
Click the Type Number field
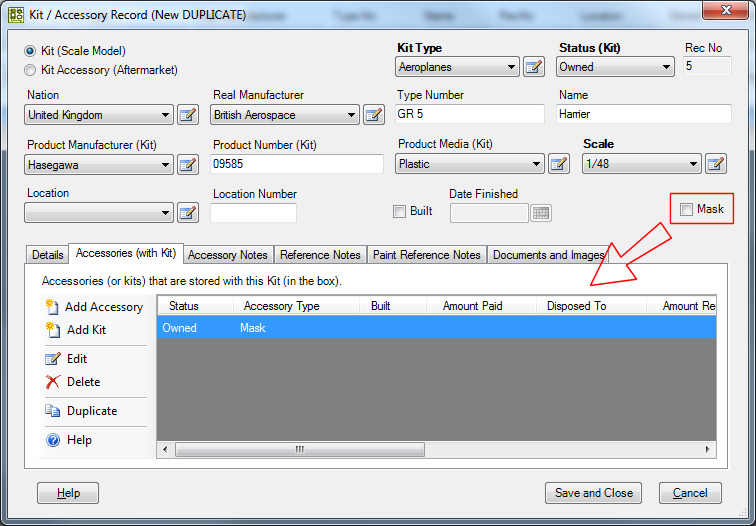click(470, 114)
